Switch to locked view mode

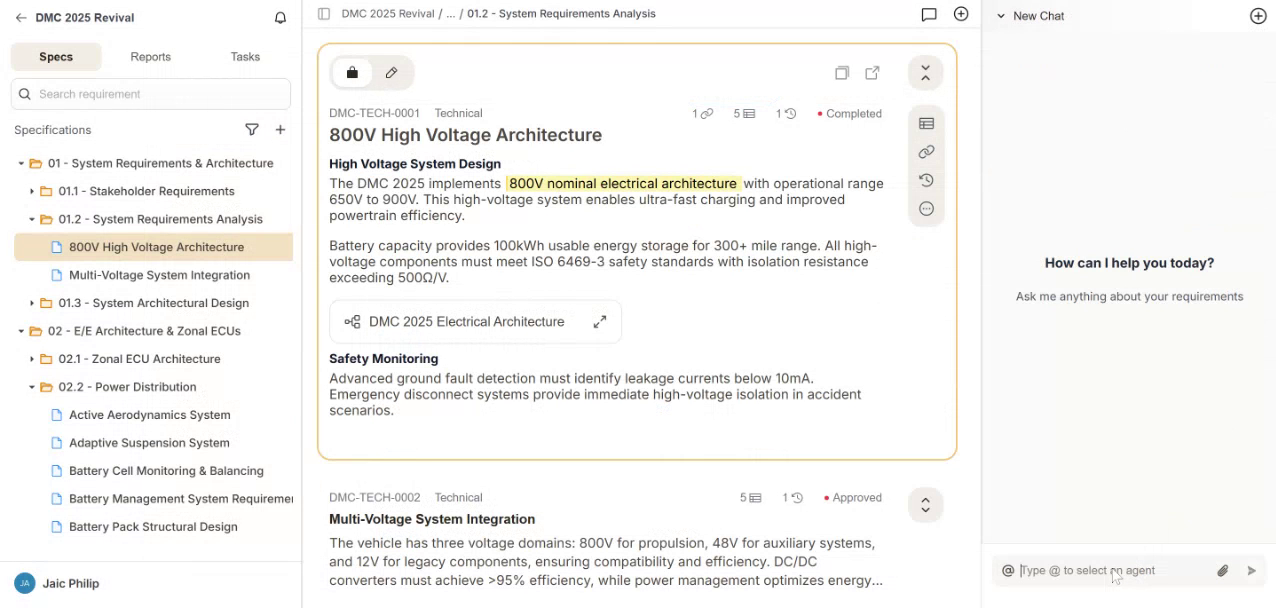tap(352, 73)
